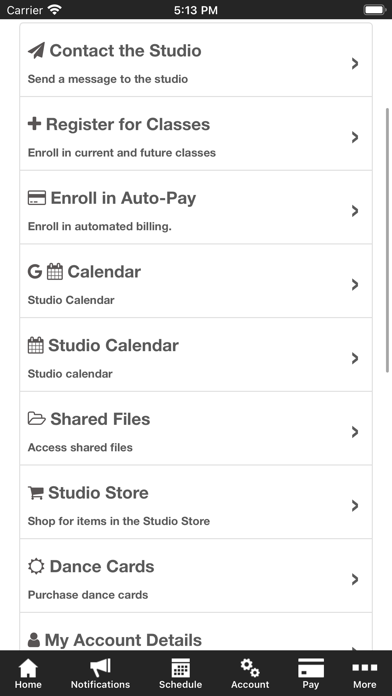Screen dimensions: 392x696
Task: Tap 'Enroll in automated billing.' text
Action: tap(99, 226)
